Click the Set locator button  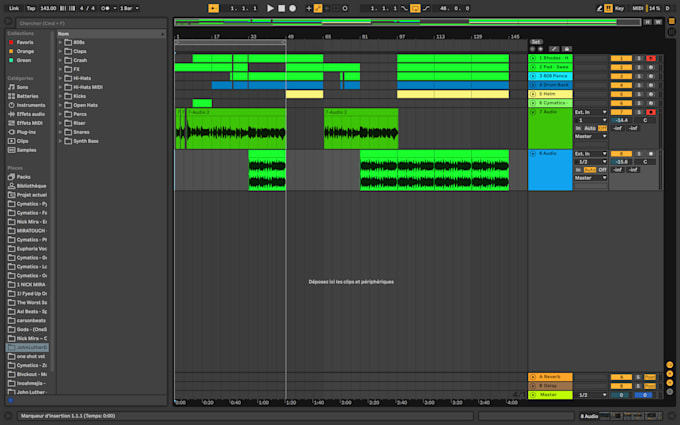click(536, 42)
